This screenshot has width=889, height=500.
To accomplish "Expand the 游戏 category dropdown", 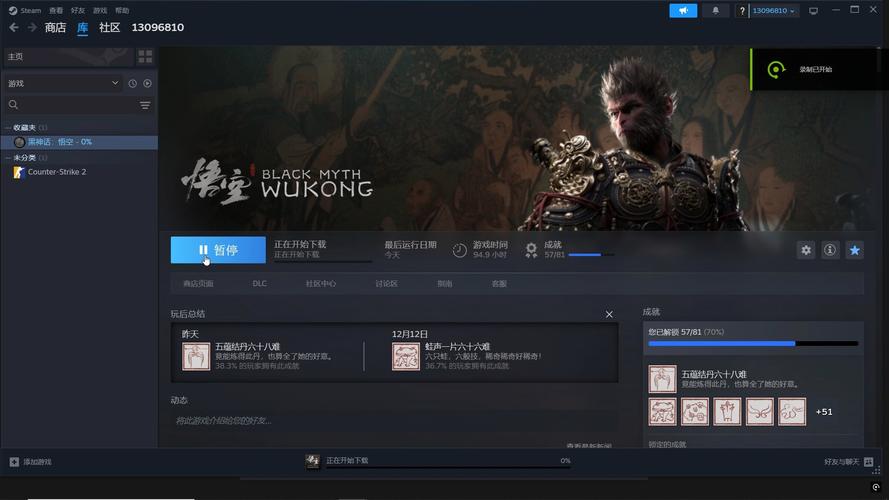I will point(116,83).
